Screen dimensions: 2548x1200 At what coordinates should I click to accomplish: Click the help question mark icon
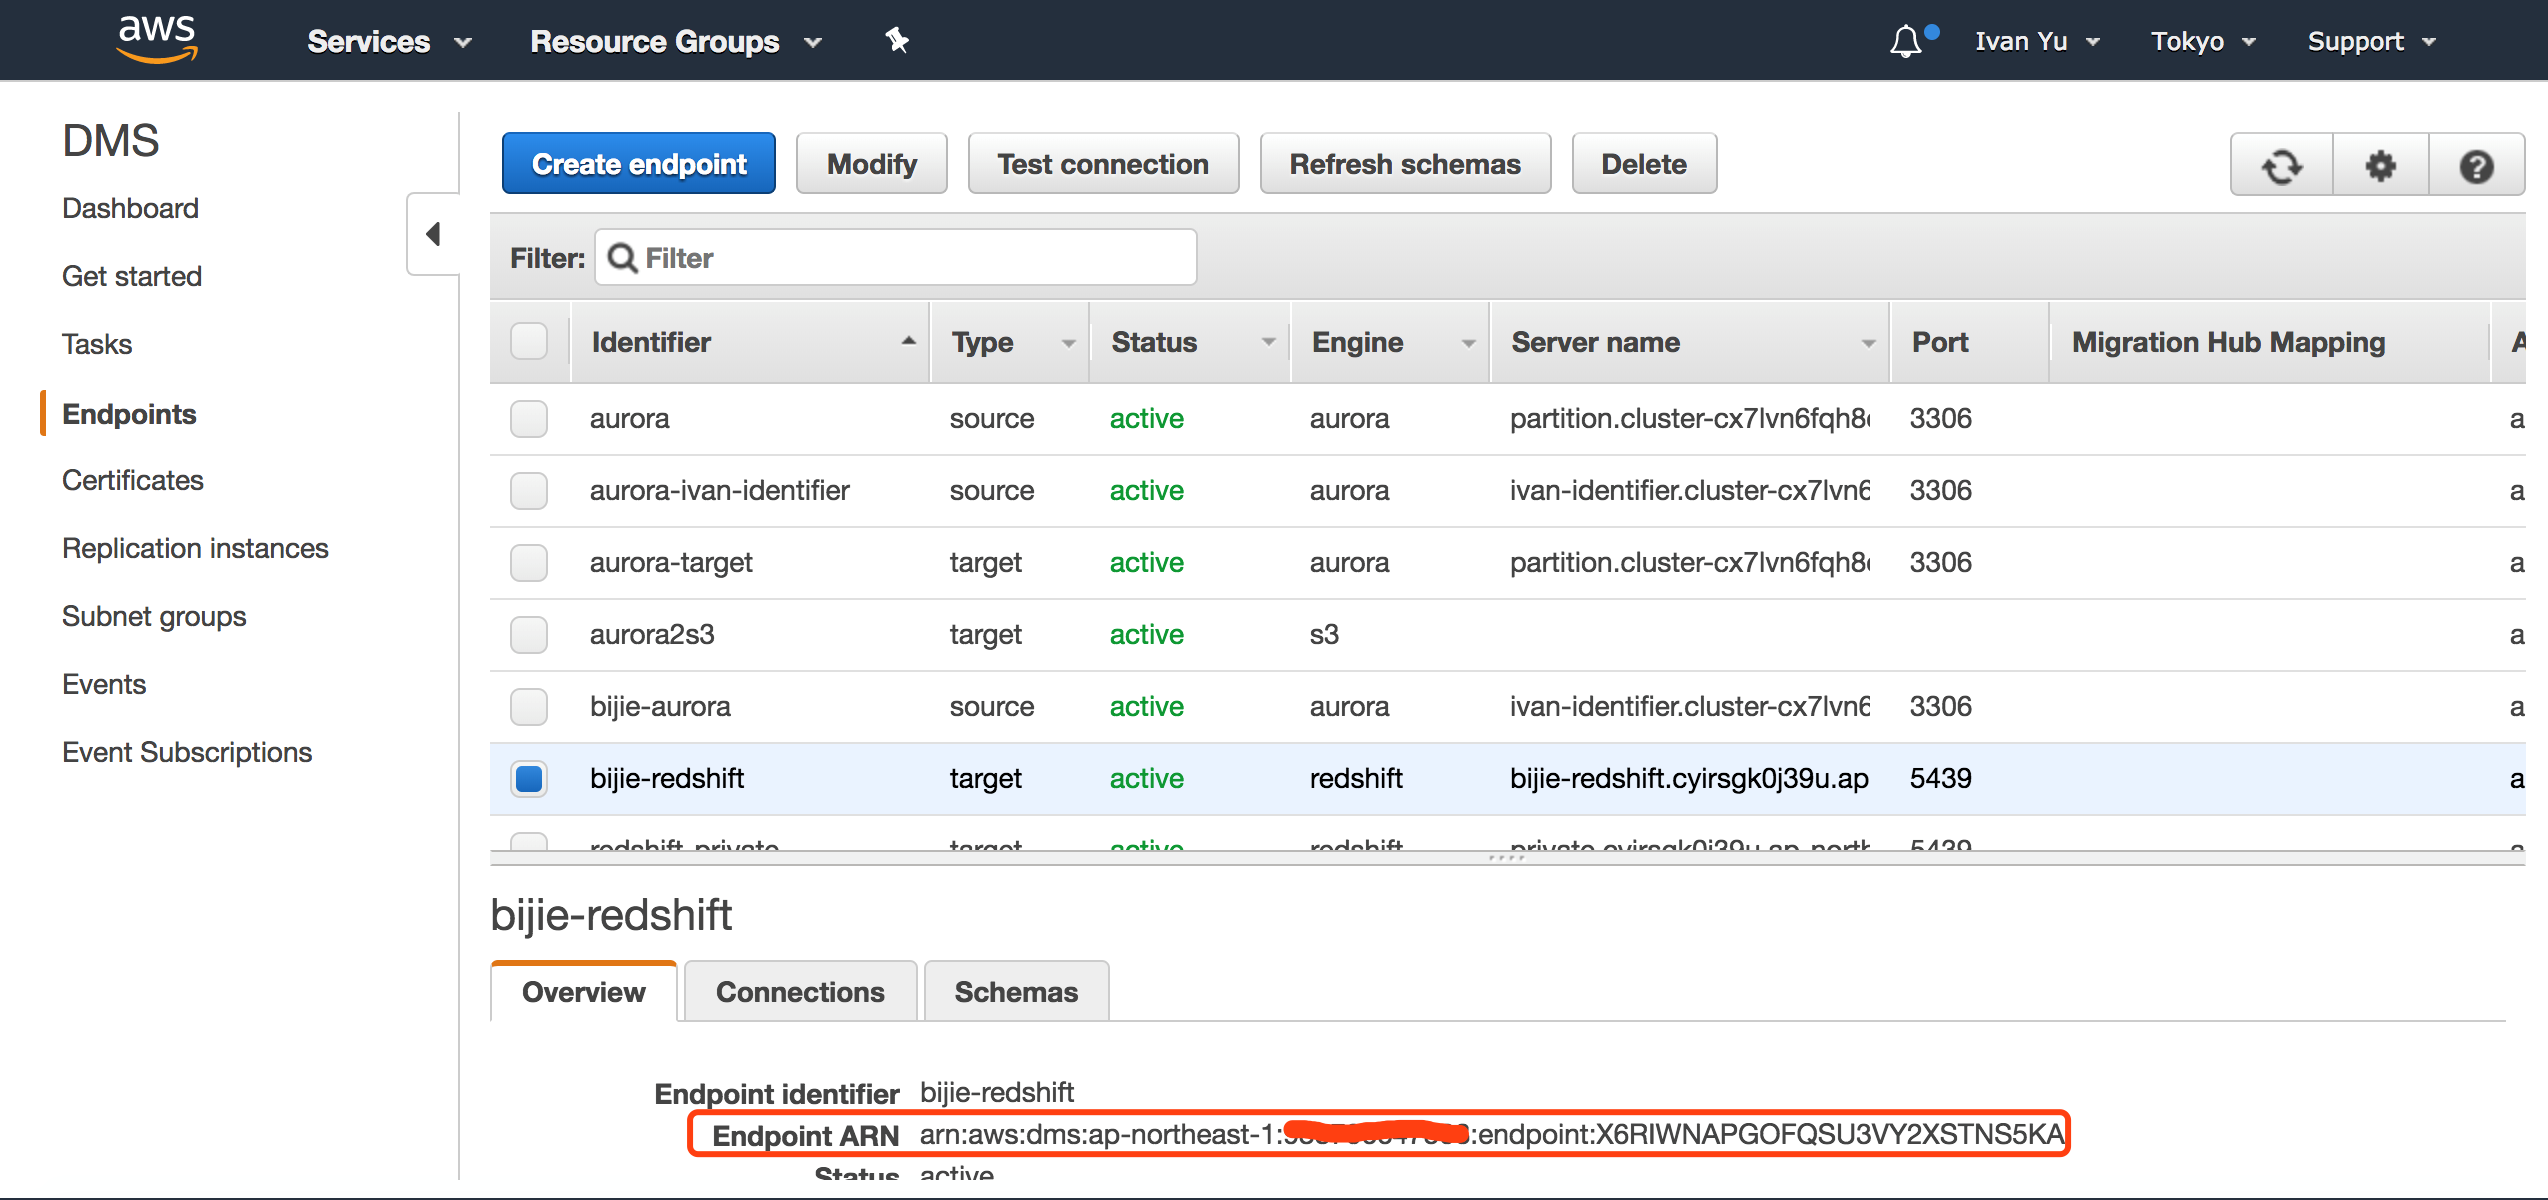pos(2476,166)
